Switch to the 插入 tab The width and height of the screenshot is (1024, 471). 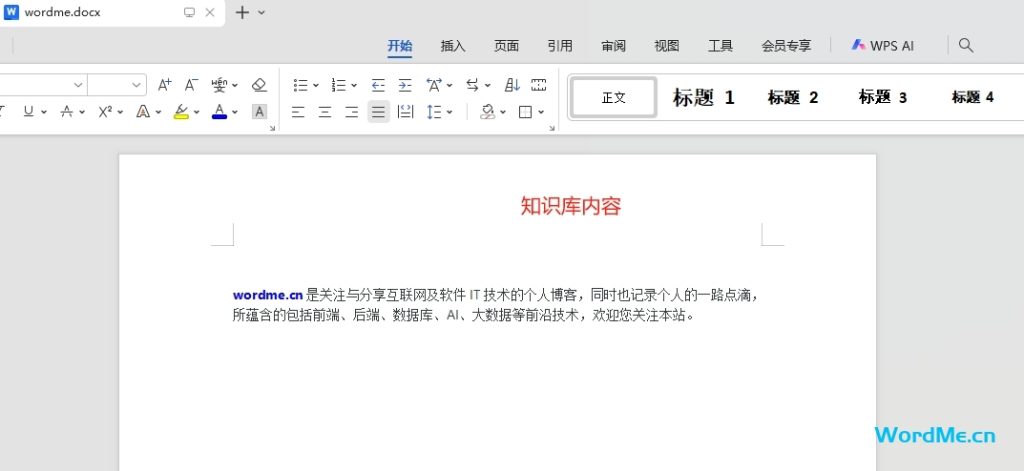point(453,46)
